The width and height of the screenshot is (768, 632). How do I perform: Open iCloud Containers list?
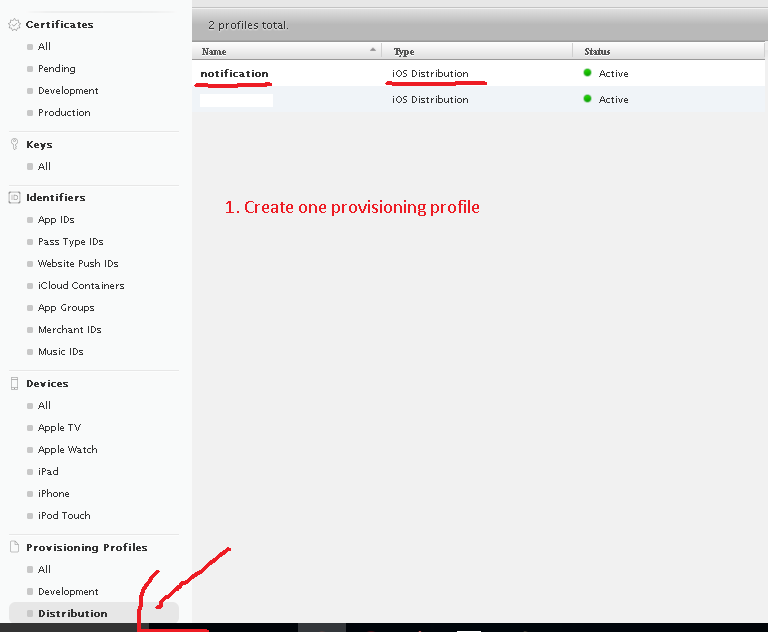coord(81,286)
